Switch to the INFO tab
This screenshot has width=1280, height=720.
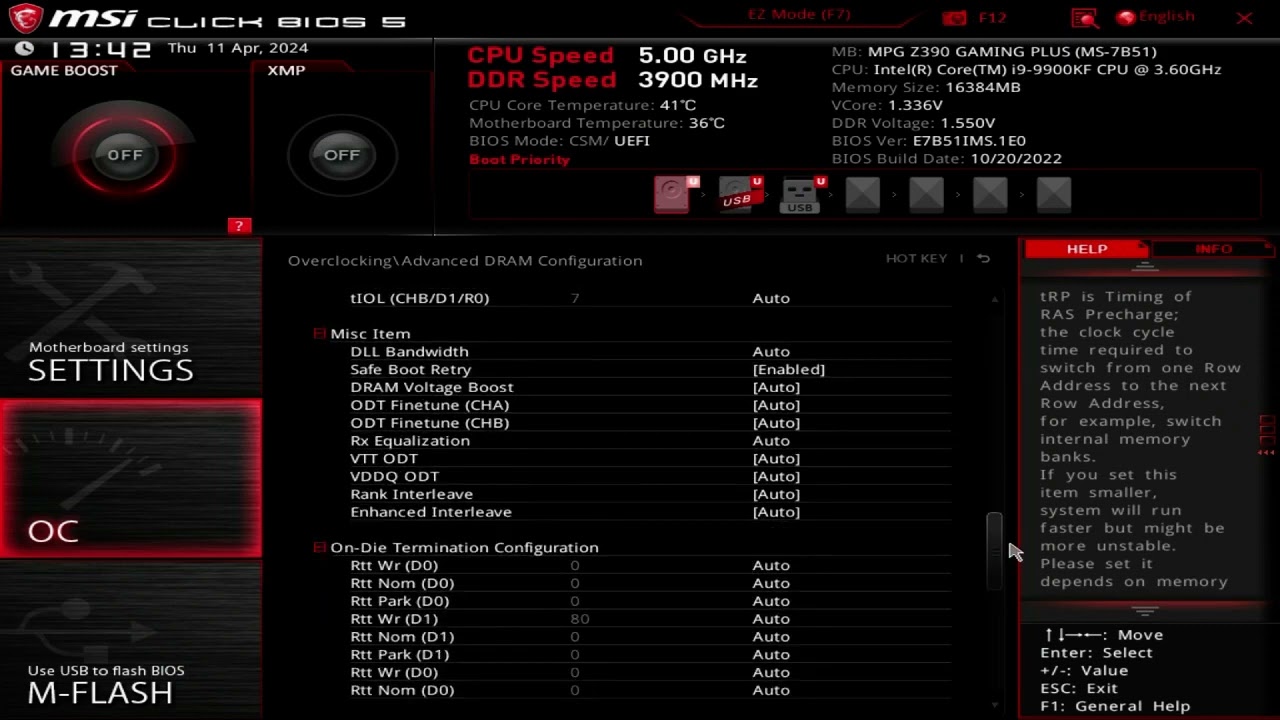click(x=1212, y=249)
